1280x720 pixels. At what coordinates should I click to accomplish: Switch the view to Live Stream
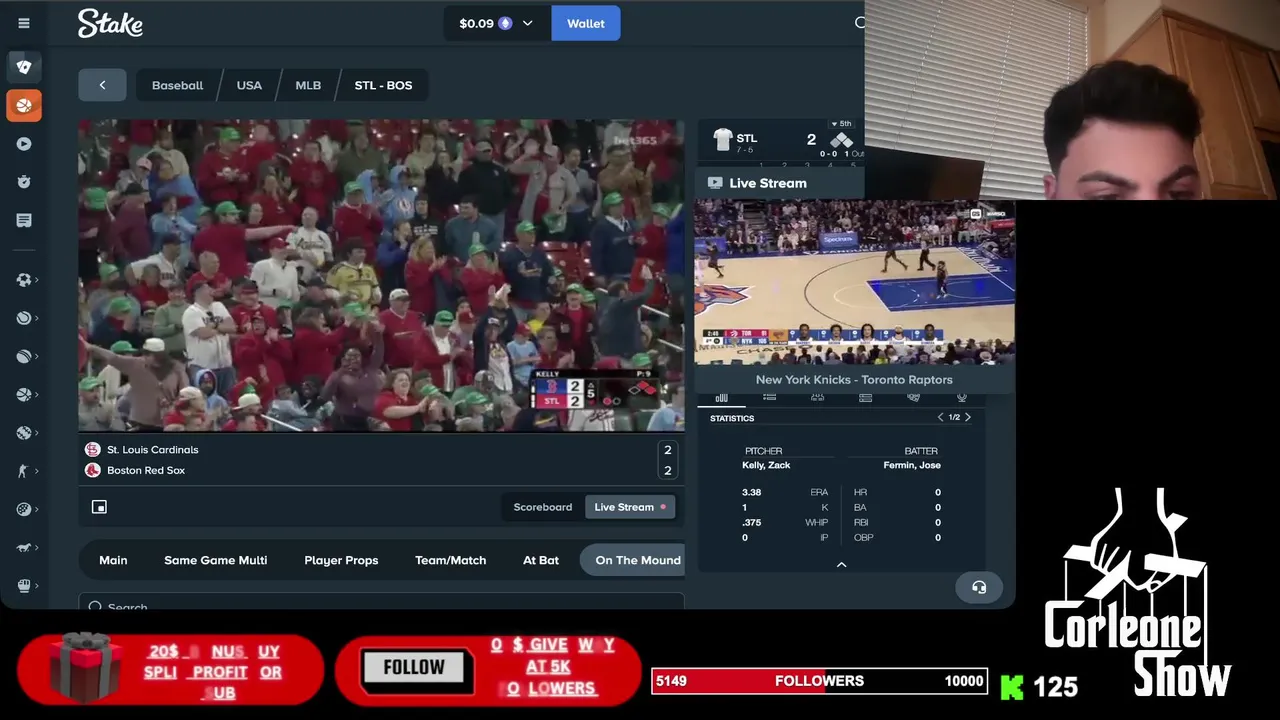tap(630, 507)
